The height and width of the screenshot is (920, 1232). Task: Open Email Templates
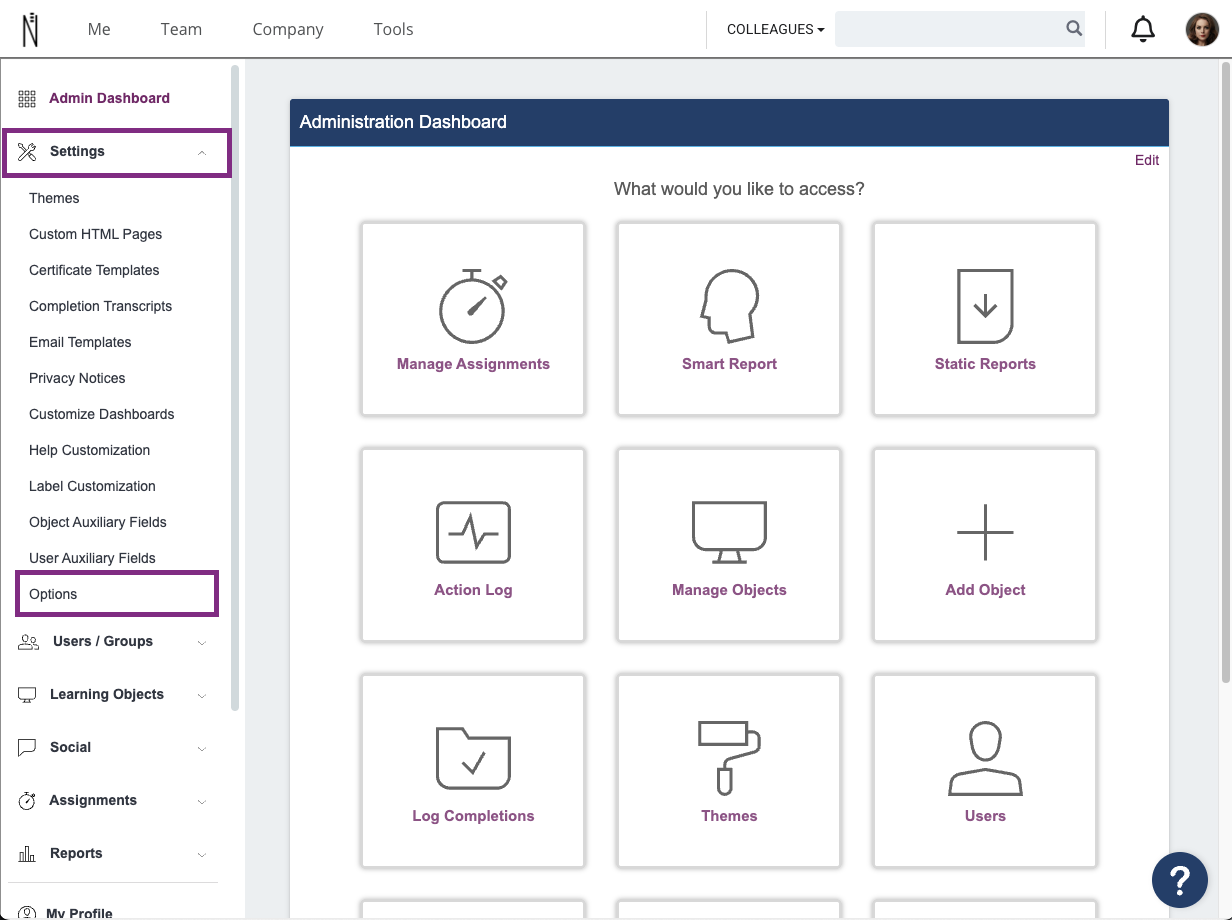point(80,342)
